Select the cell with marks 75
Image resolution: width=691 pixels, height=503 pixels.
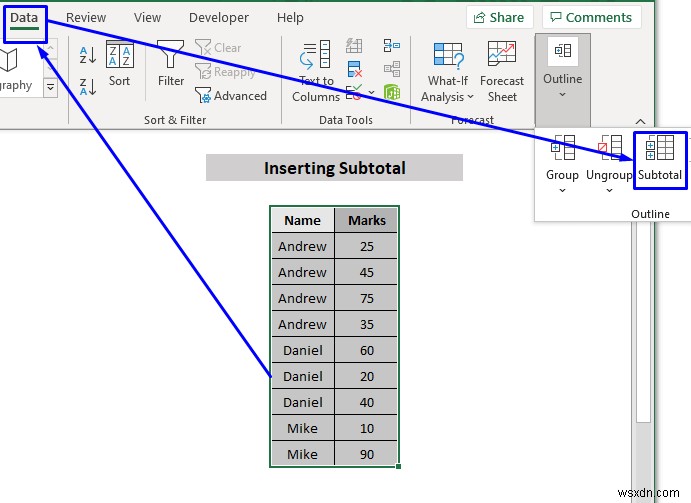[x=366, y=298]
